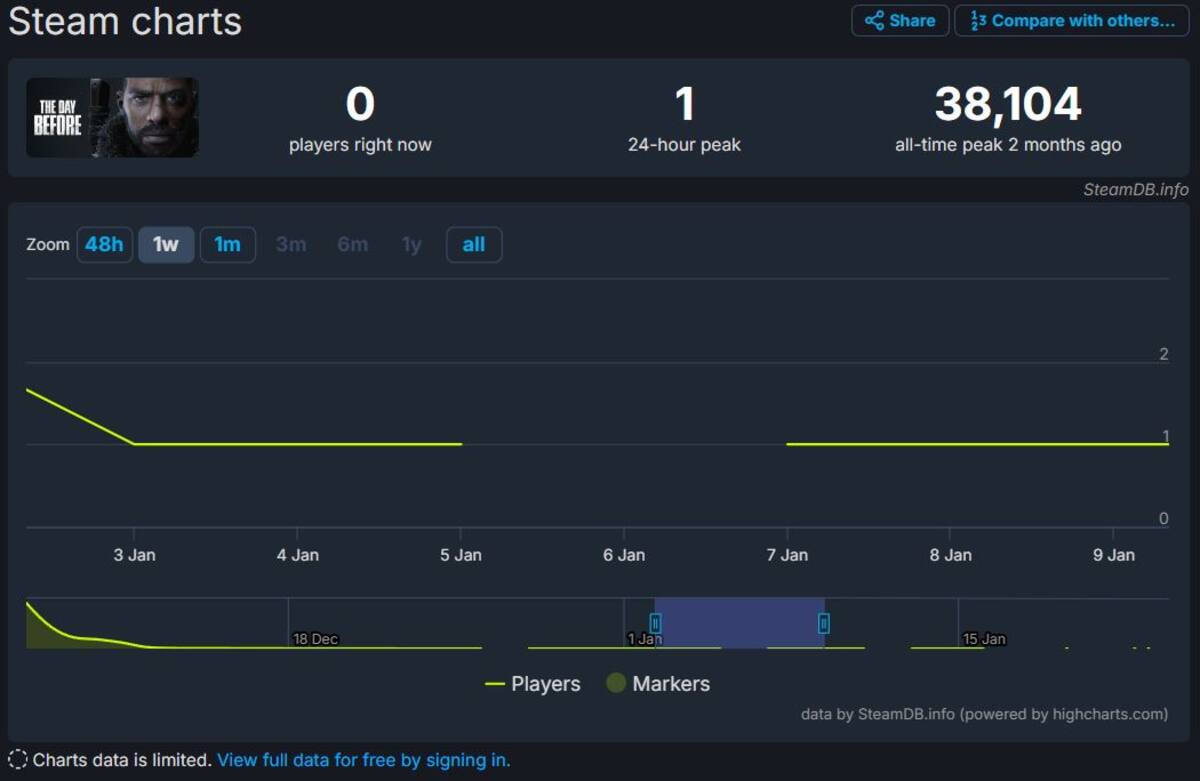Click the 1 Jan navigator label
Viewport: 1200px width, 781px height.
(x=645, y=639)
